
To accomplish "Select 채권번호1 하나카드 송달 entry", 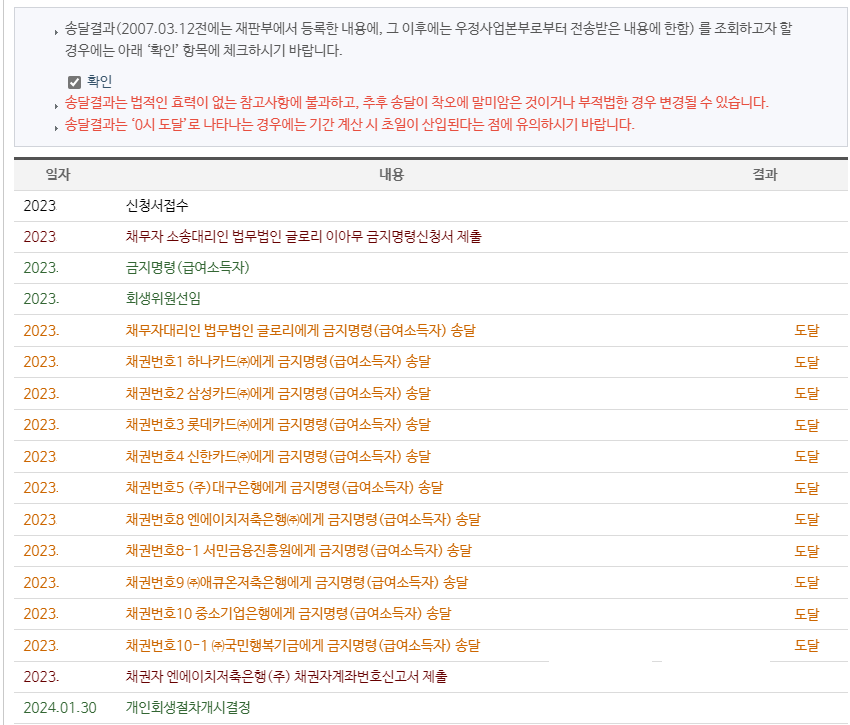I will (x=278, y=361).
